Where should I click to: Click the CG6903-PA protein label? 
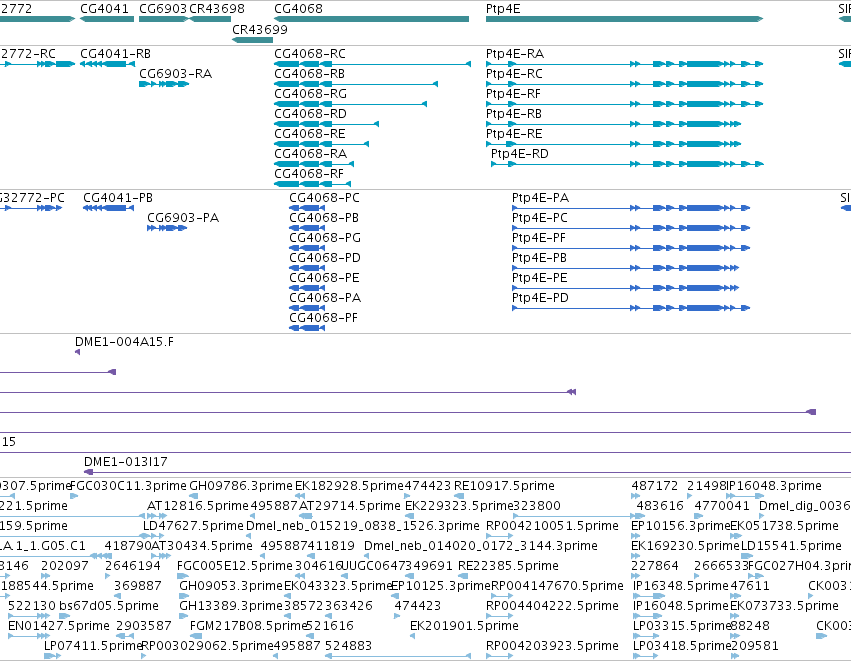tap(183, 218)
